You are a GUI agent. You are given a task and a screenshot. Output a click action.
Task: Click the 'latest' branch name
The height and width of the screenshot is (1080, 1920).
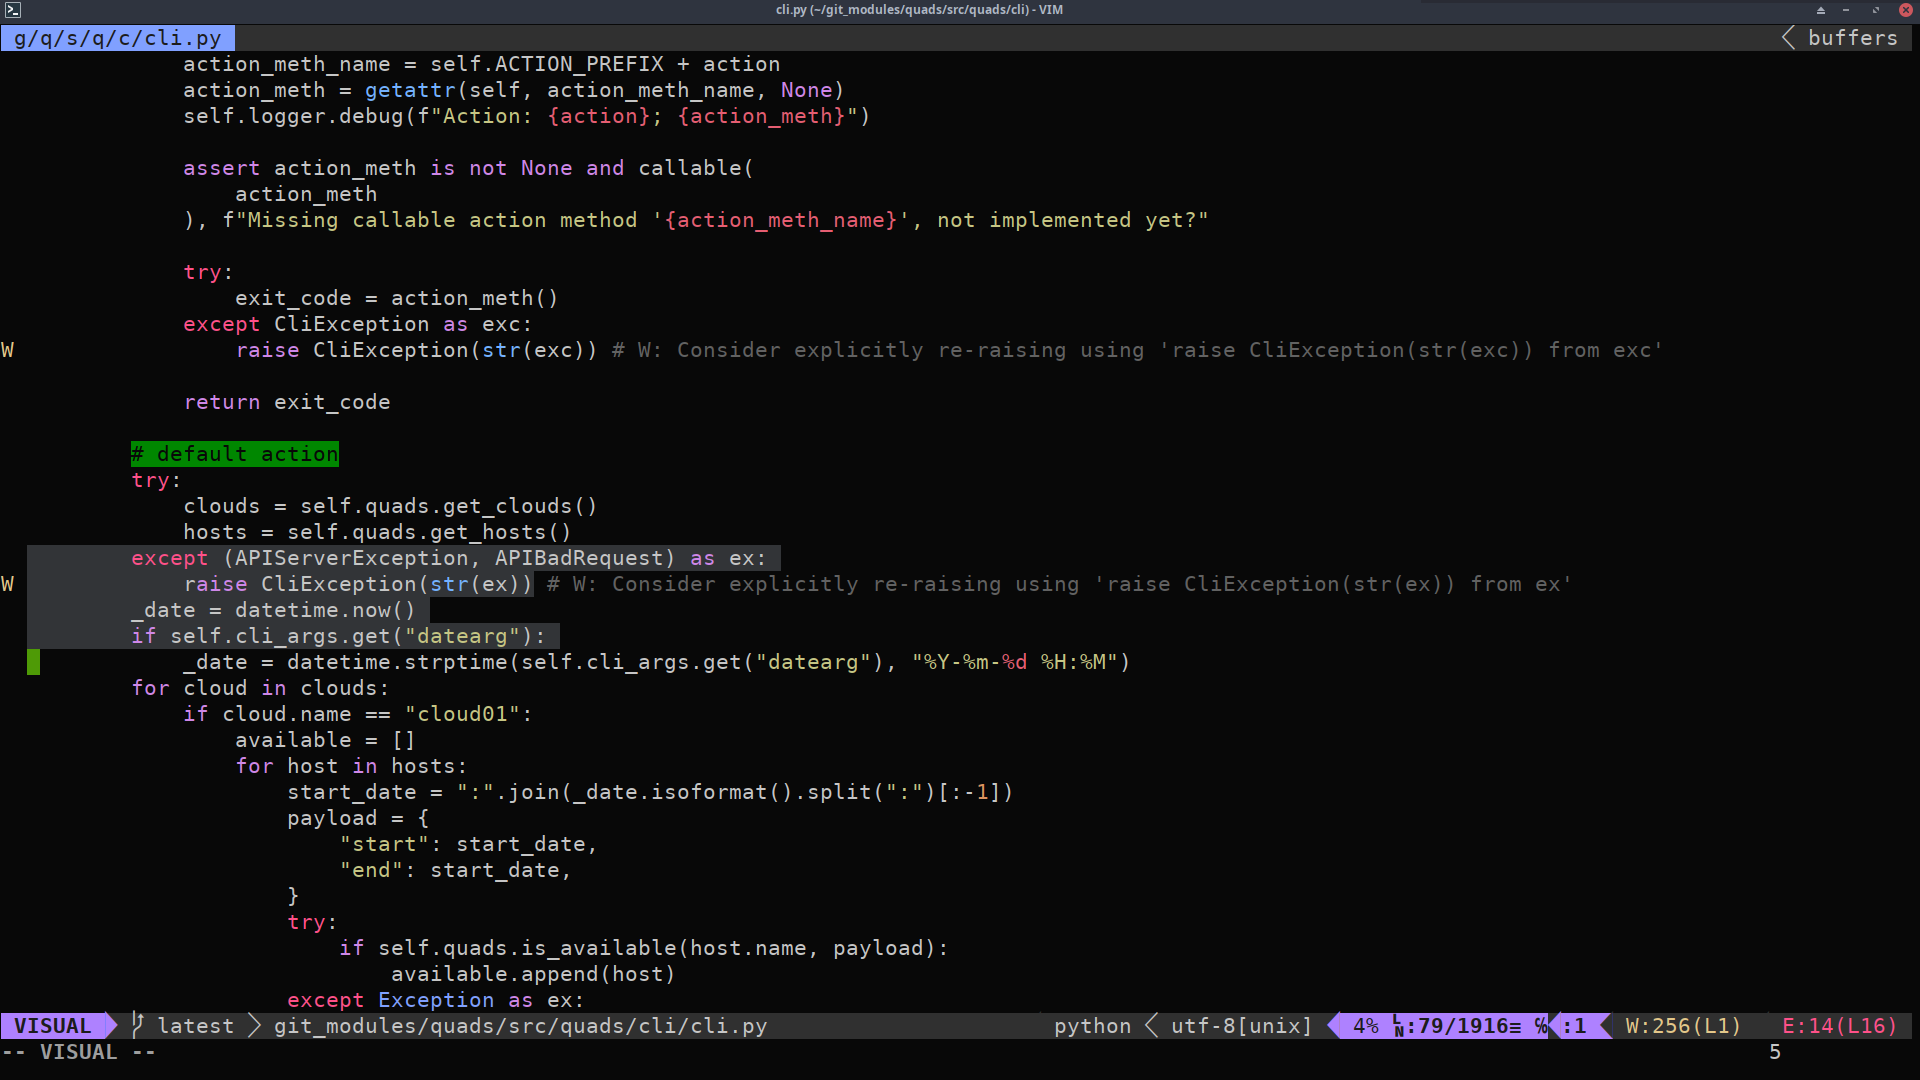tap(195, 1026)
